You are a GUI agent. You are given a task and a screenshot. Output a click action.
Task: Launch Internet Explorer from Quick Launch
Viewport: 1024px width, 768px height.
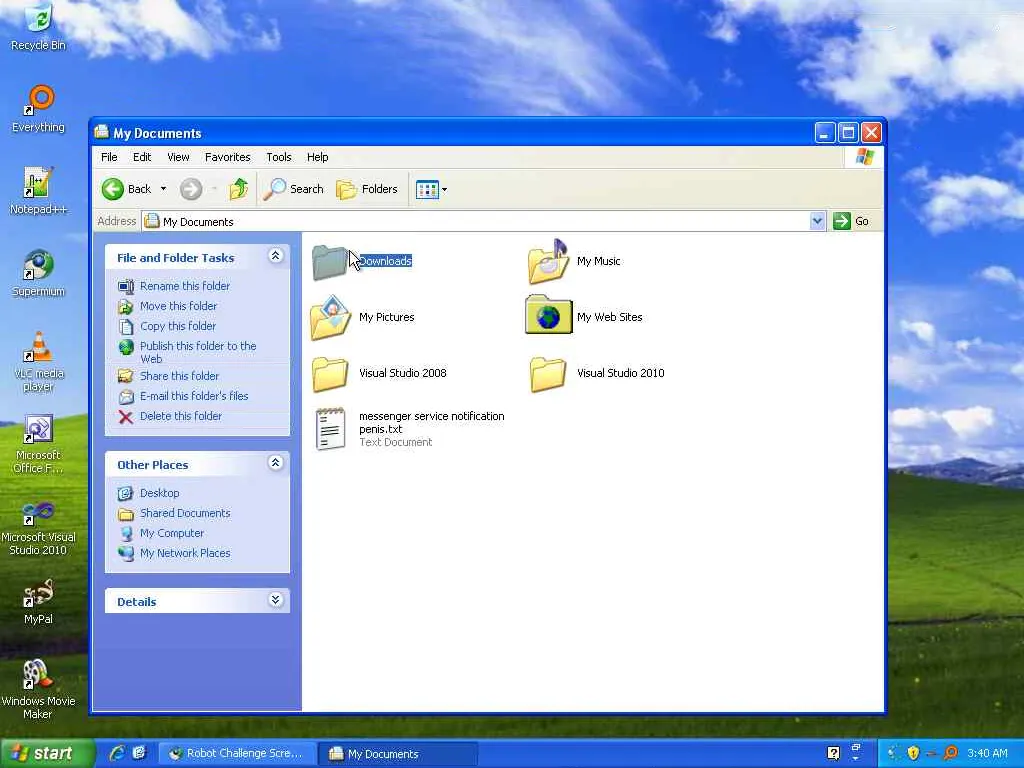pyautogui.click(x=116, y=754)
